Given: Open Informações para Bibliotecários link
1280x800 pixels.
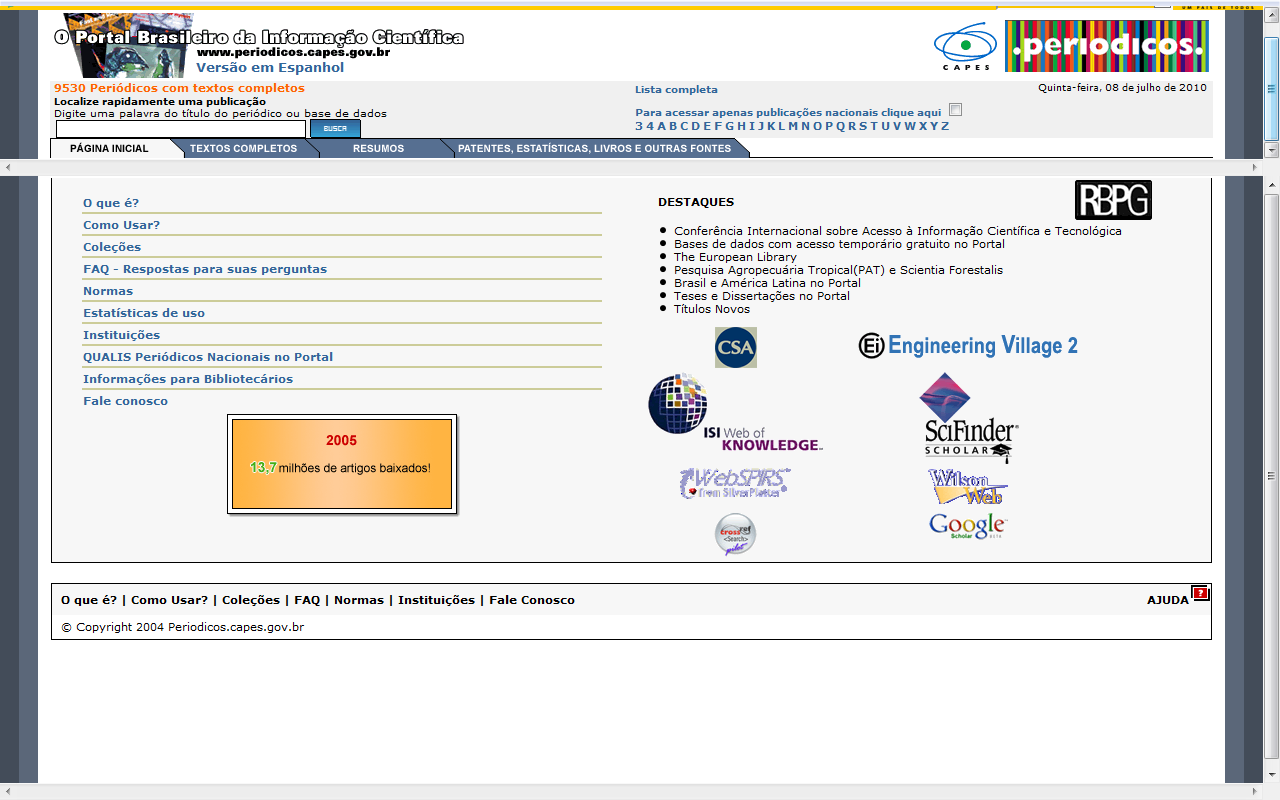Looking at the screenshot, I should 188,379.
